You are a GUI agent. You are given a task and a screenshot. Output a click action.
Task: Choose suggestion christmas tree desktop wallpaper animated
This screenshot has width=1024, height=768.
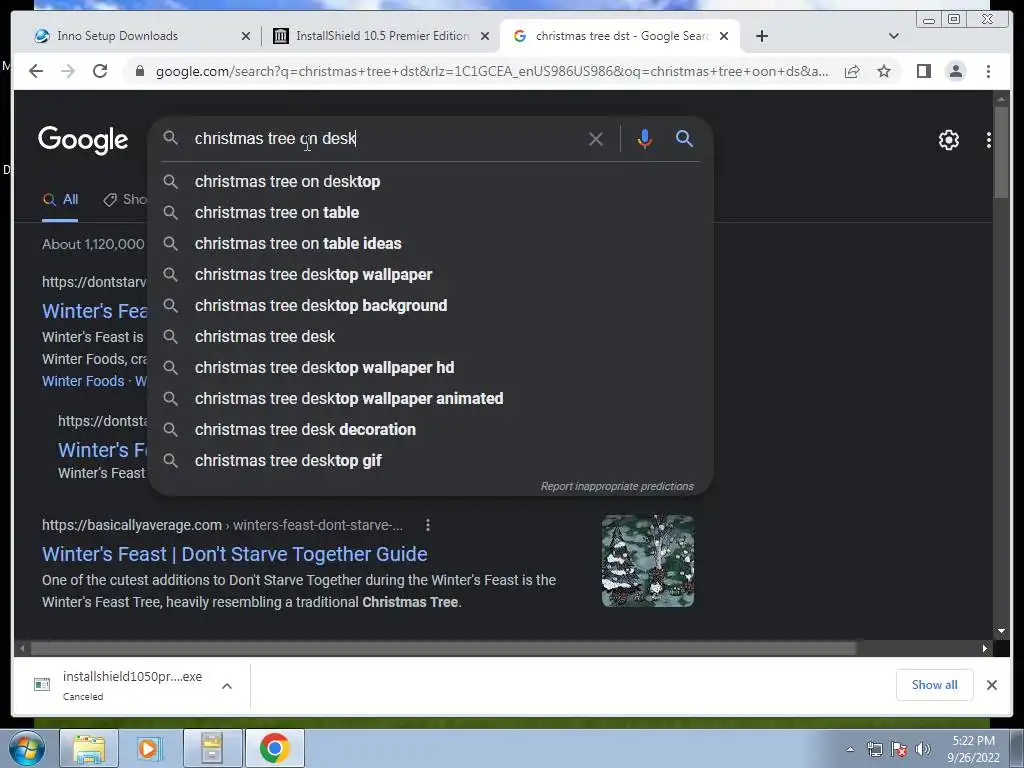(x=431, y=398)
